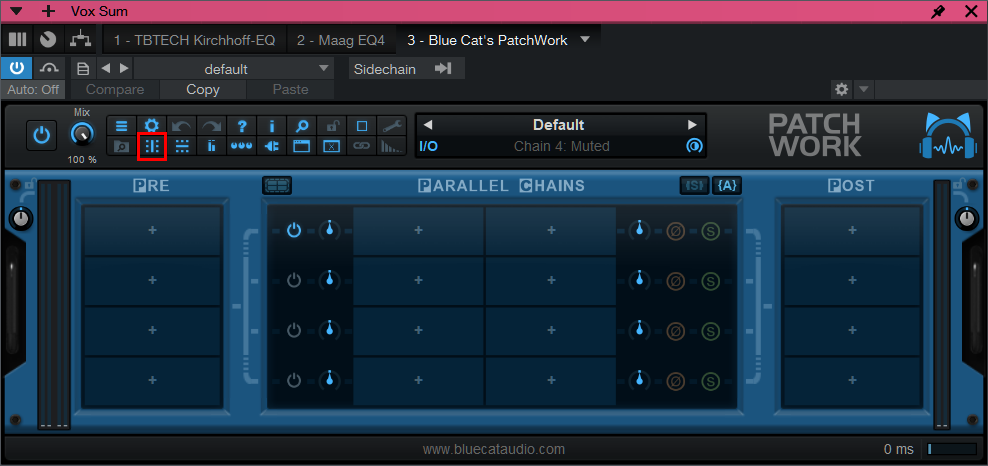988x466 pixels.
Task: Open the 'Auto: Off' automation mode selector
Action: (x=33, y=89)
